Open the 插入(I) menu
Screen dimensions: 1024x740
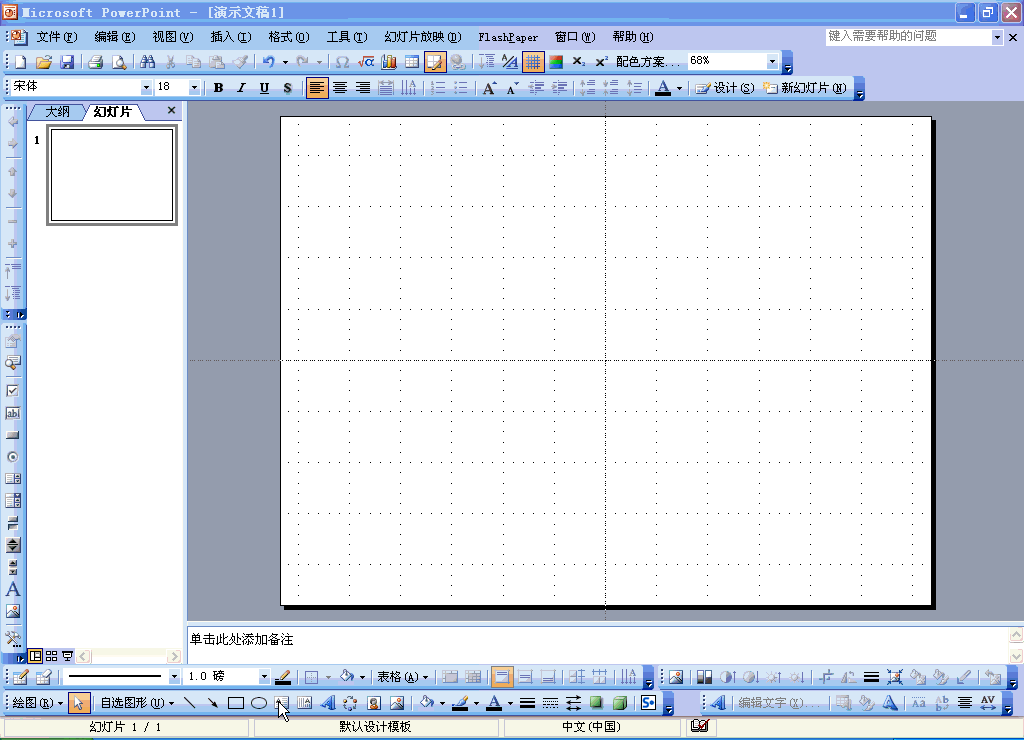click(231, 37)
